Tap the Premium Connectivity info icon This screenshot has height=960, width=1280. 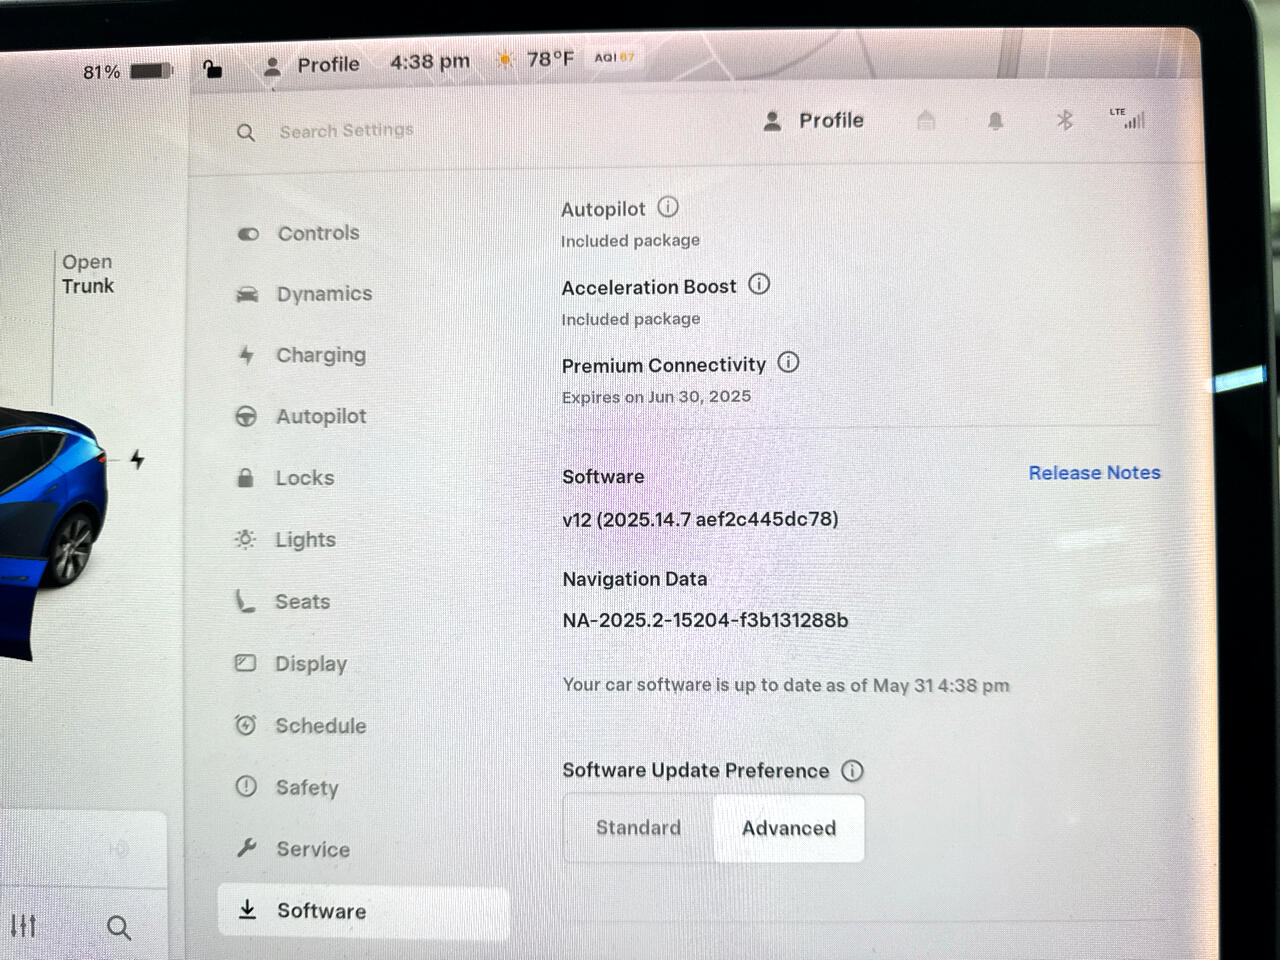tap(788, 362)
